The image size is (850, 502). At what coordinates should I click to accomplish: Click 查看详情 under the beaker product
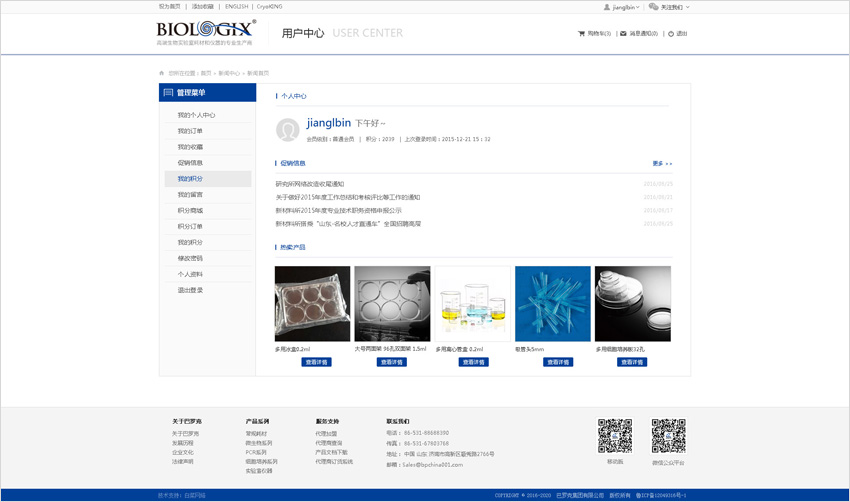point(473,362)
